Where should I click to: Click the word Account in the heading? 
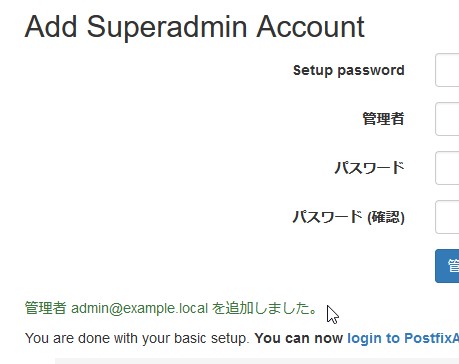click(x=311, y=27)
